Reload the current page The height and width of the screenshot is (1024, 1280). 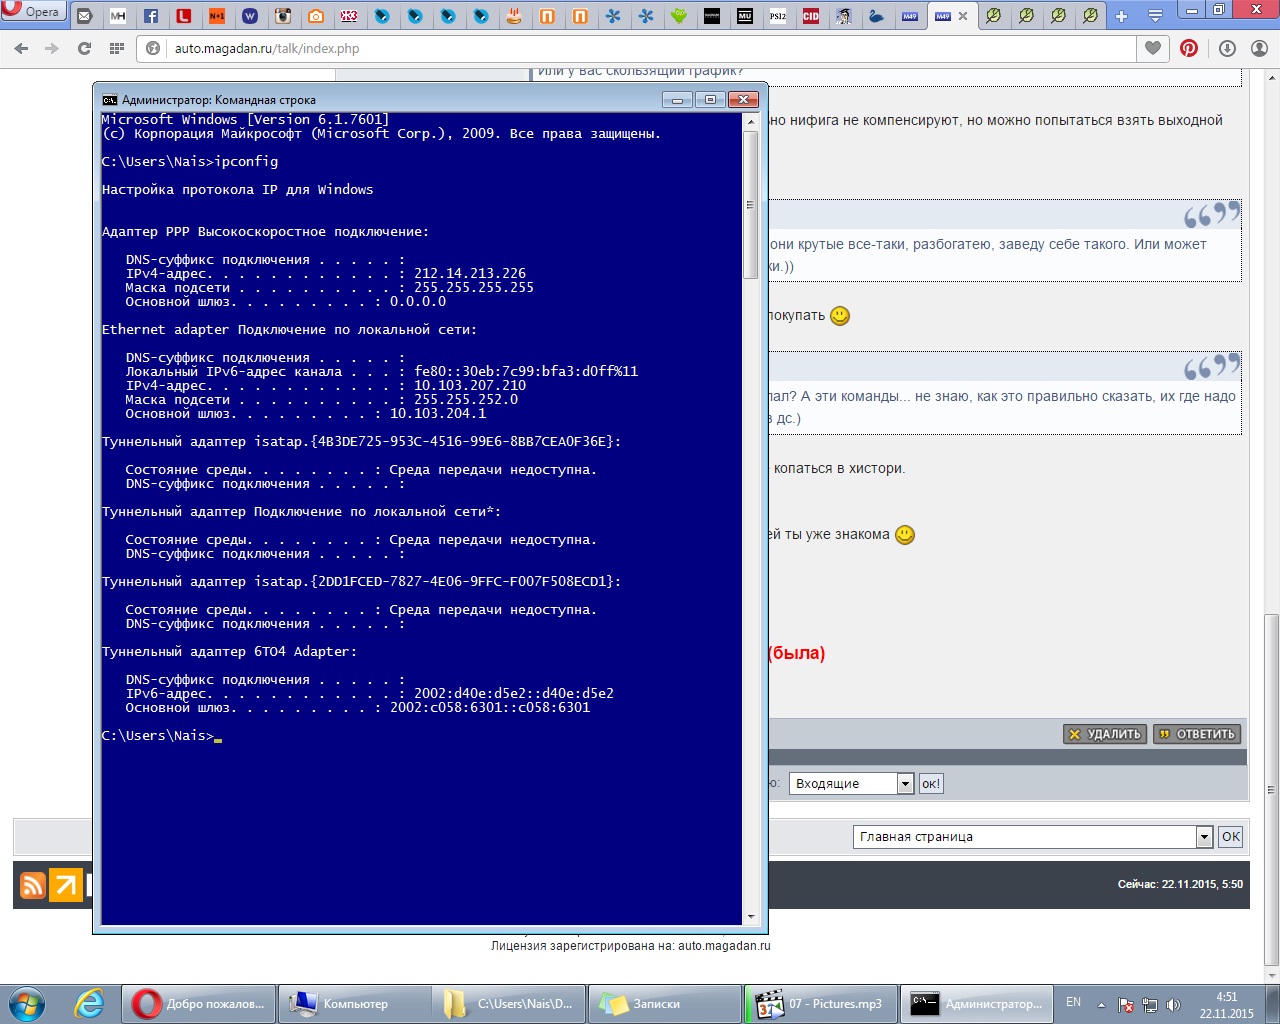pos(84,48)
